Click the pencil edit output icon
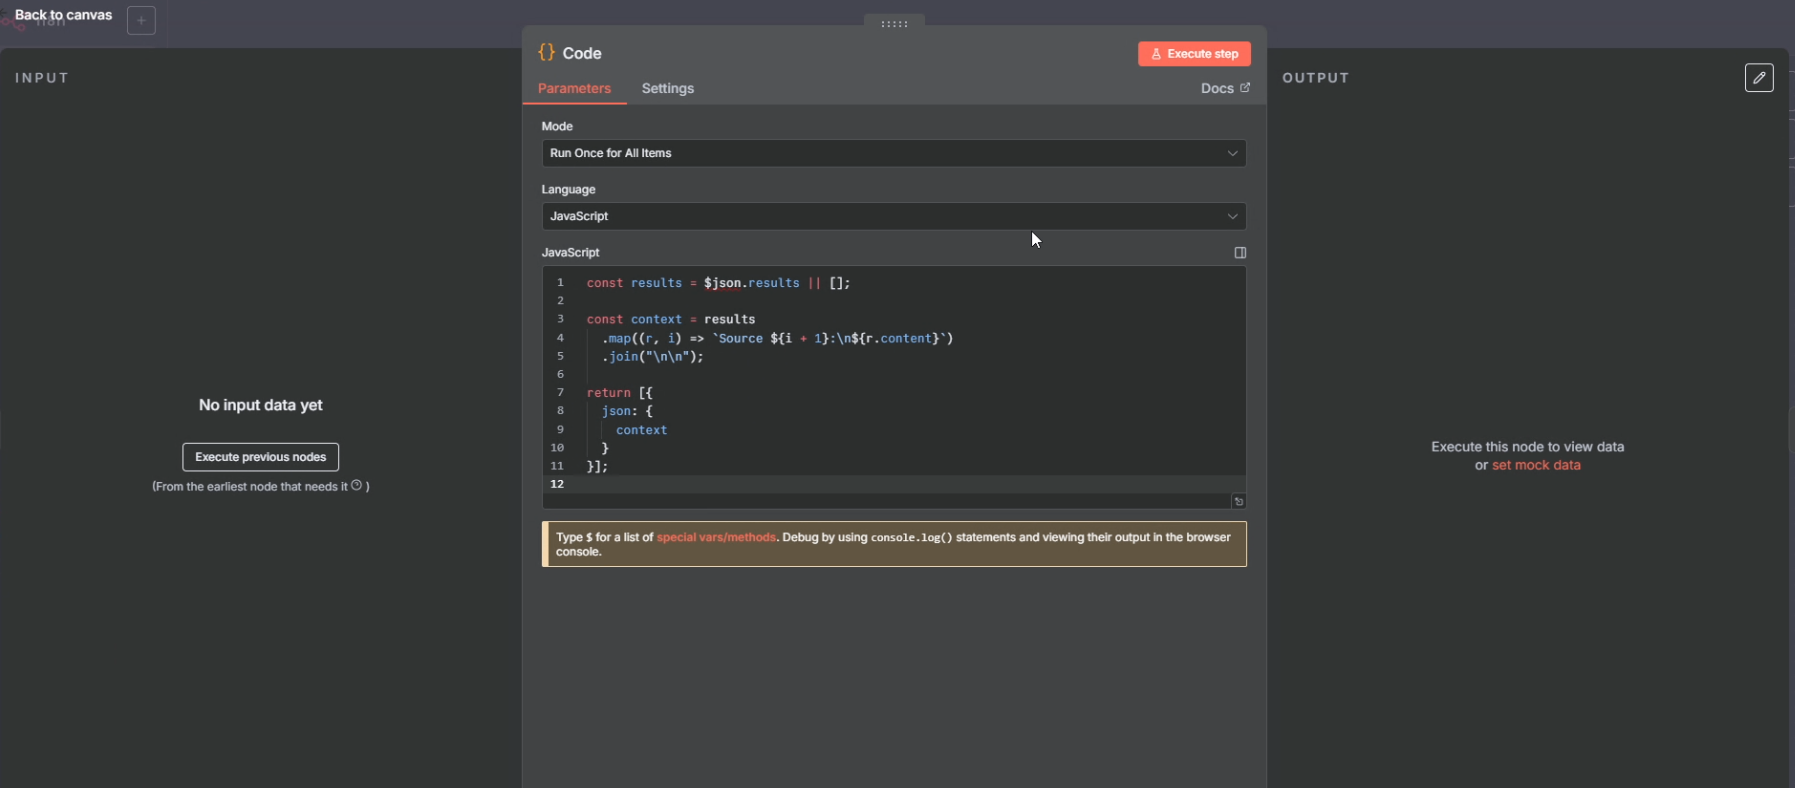1795x788 pixels. tap(1759, 78)
